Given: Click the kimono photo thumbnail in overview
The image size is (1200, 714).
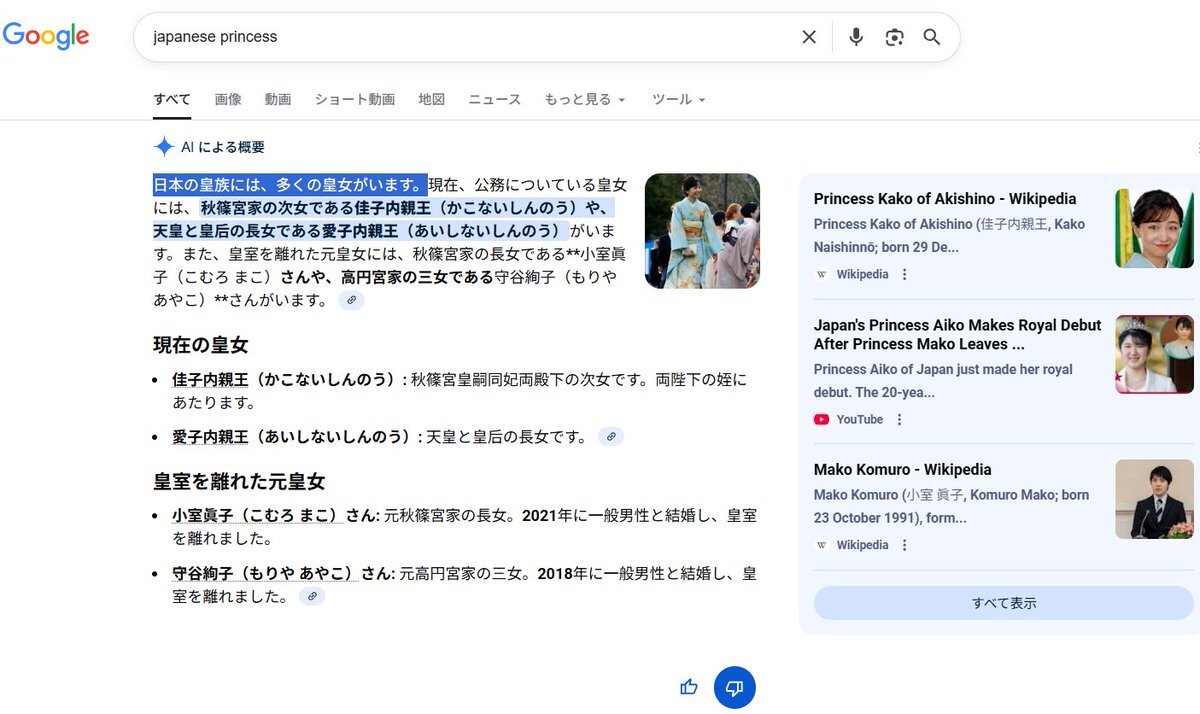Looking at the screenshot, I should (x=702, y=231).
